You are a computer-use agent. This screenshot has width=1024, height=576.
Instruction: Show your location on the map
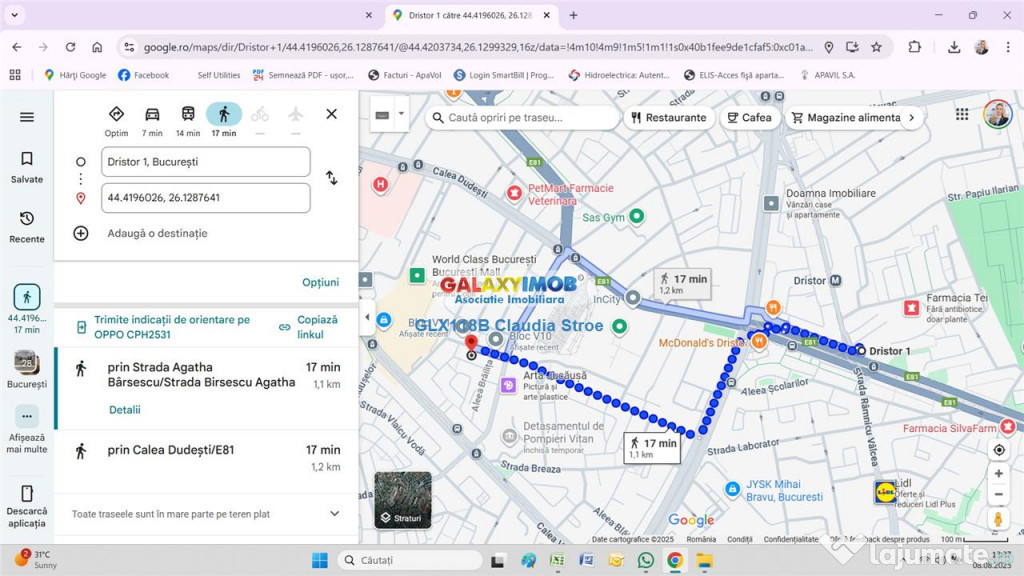pos(999,450)
